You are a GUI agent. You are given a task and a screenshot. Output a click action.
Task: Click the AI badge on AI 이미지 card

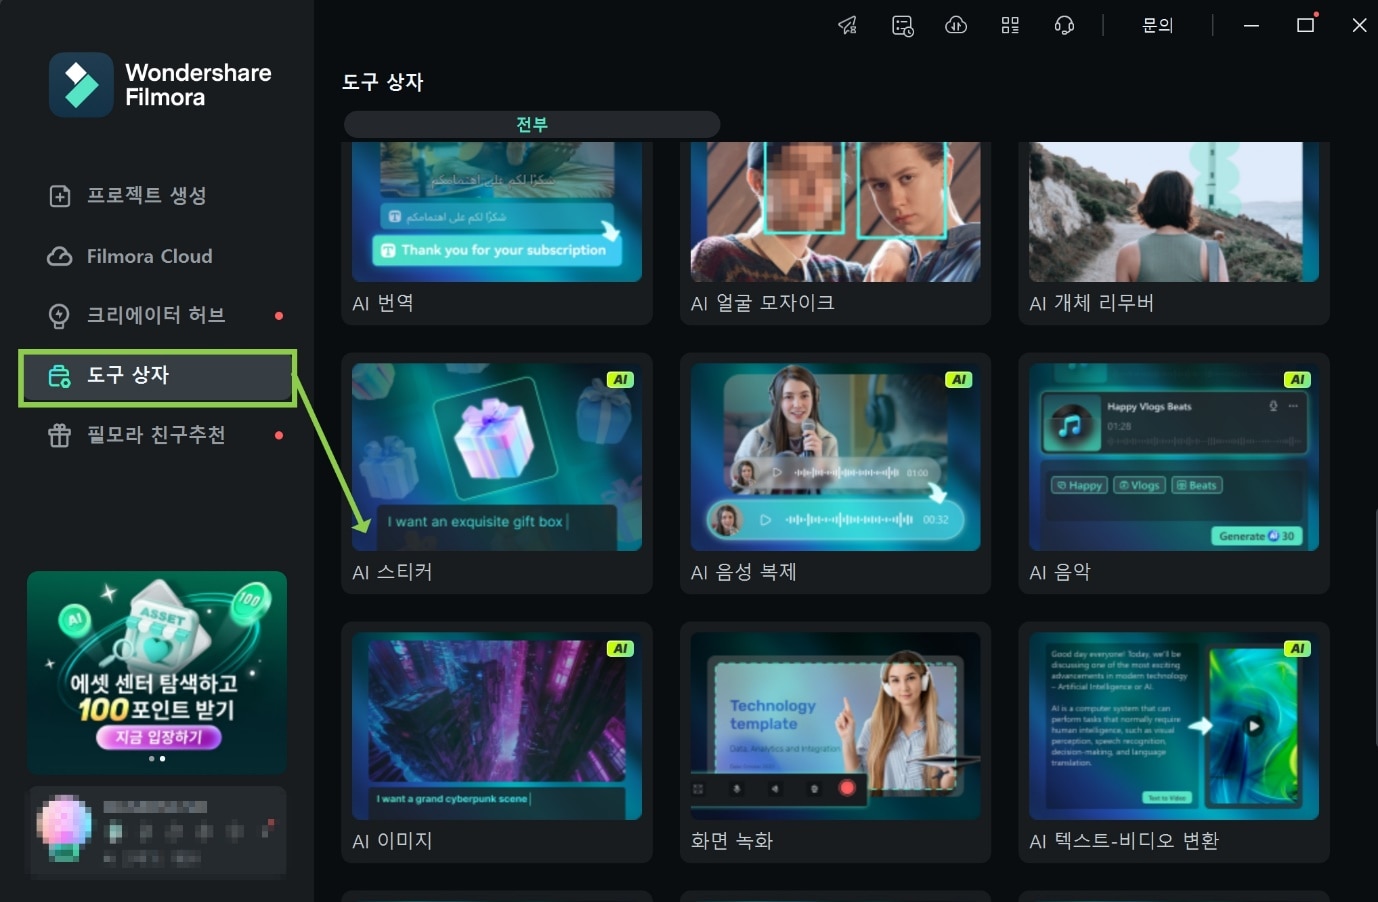pyautogui.click(x=620, y=648)
